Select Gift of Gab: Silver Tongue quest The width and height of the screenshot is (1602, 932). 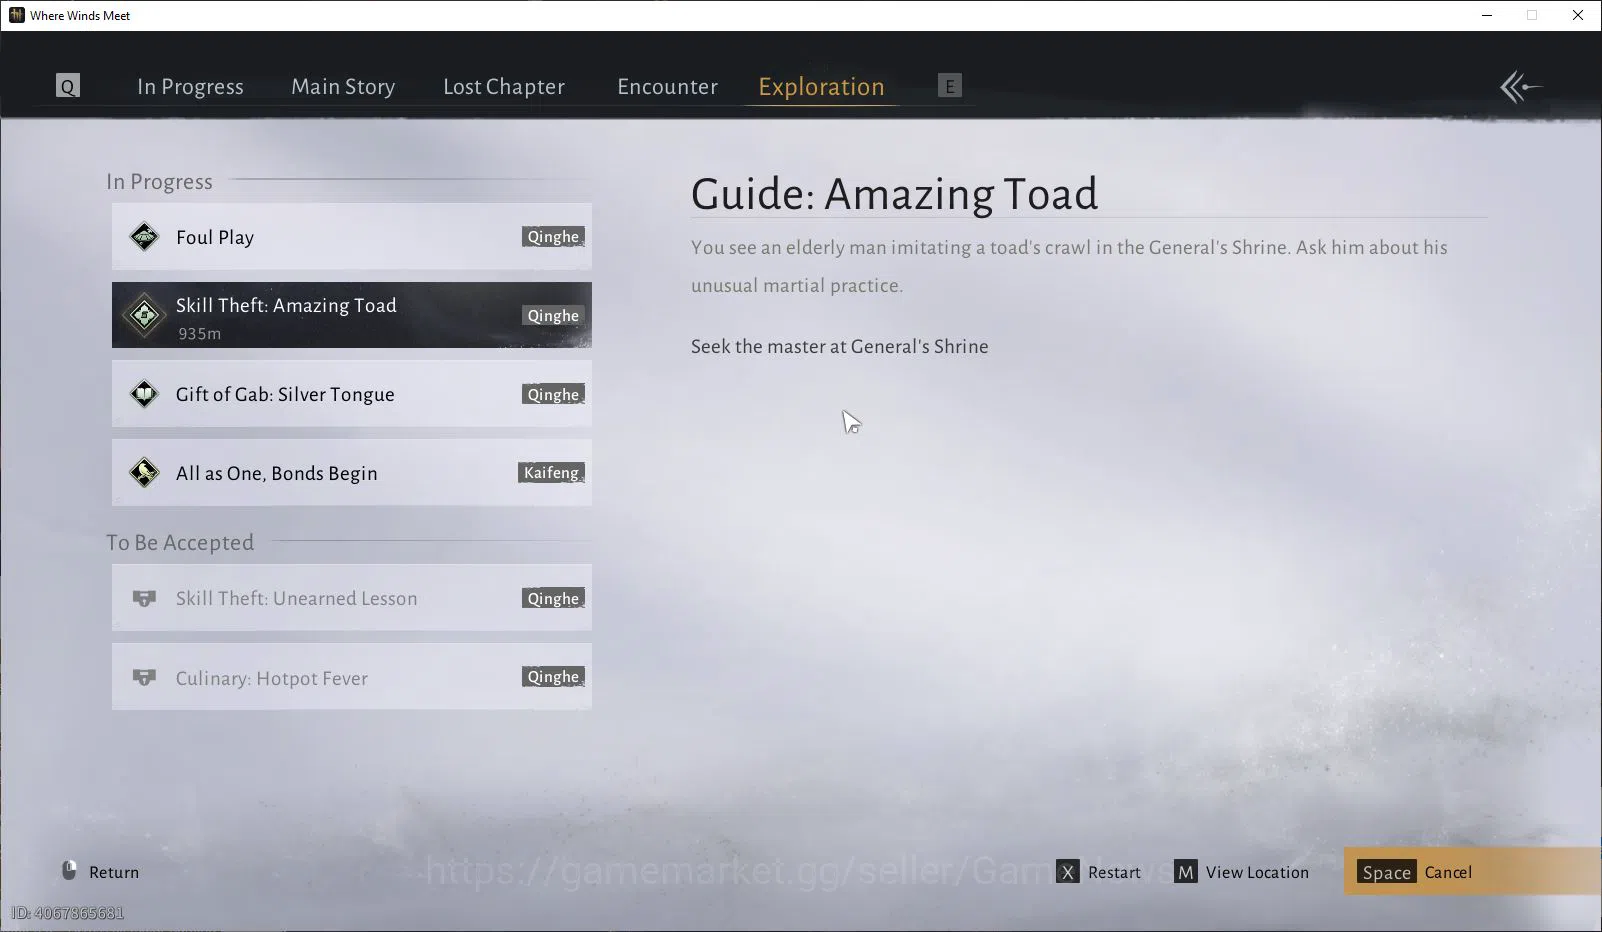pos(352,394)
